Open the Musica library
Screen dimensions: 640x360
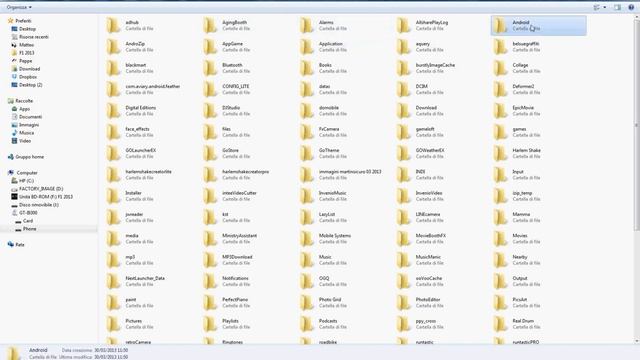tap(27, 133)
